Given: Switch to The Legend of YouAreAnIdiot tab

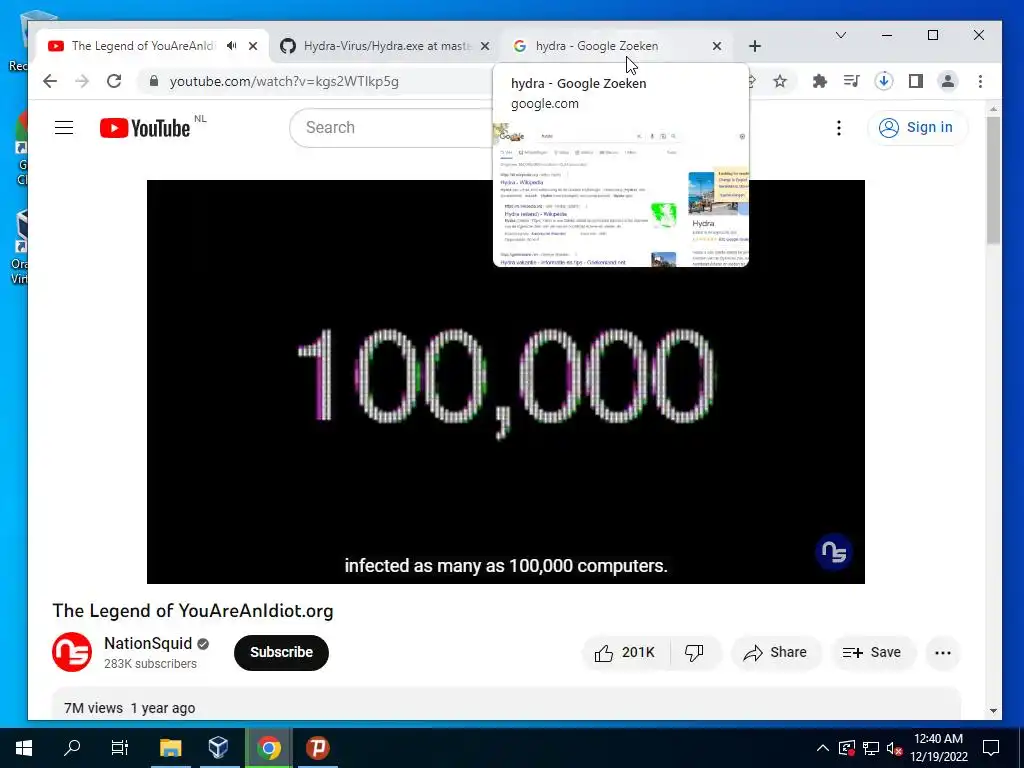Looking at the screenshot, I should (x=142, y=46).
